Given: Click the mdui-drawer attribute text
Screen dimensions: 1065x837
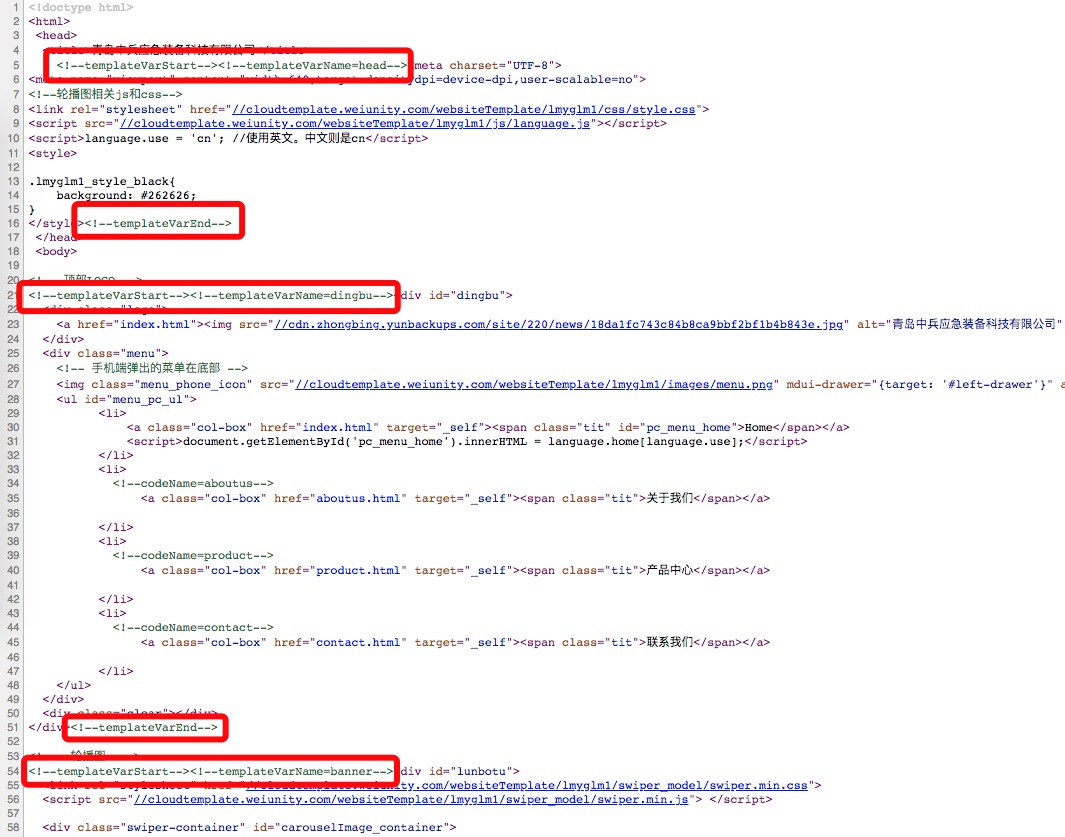Looking at the screenshot, I should coord(920,385).
